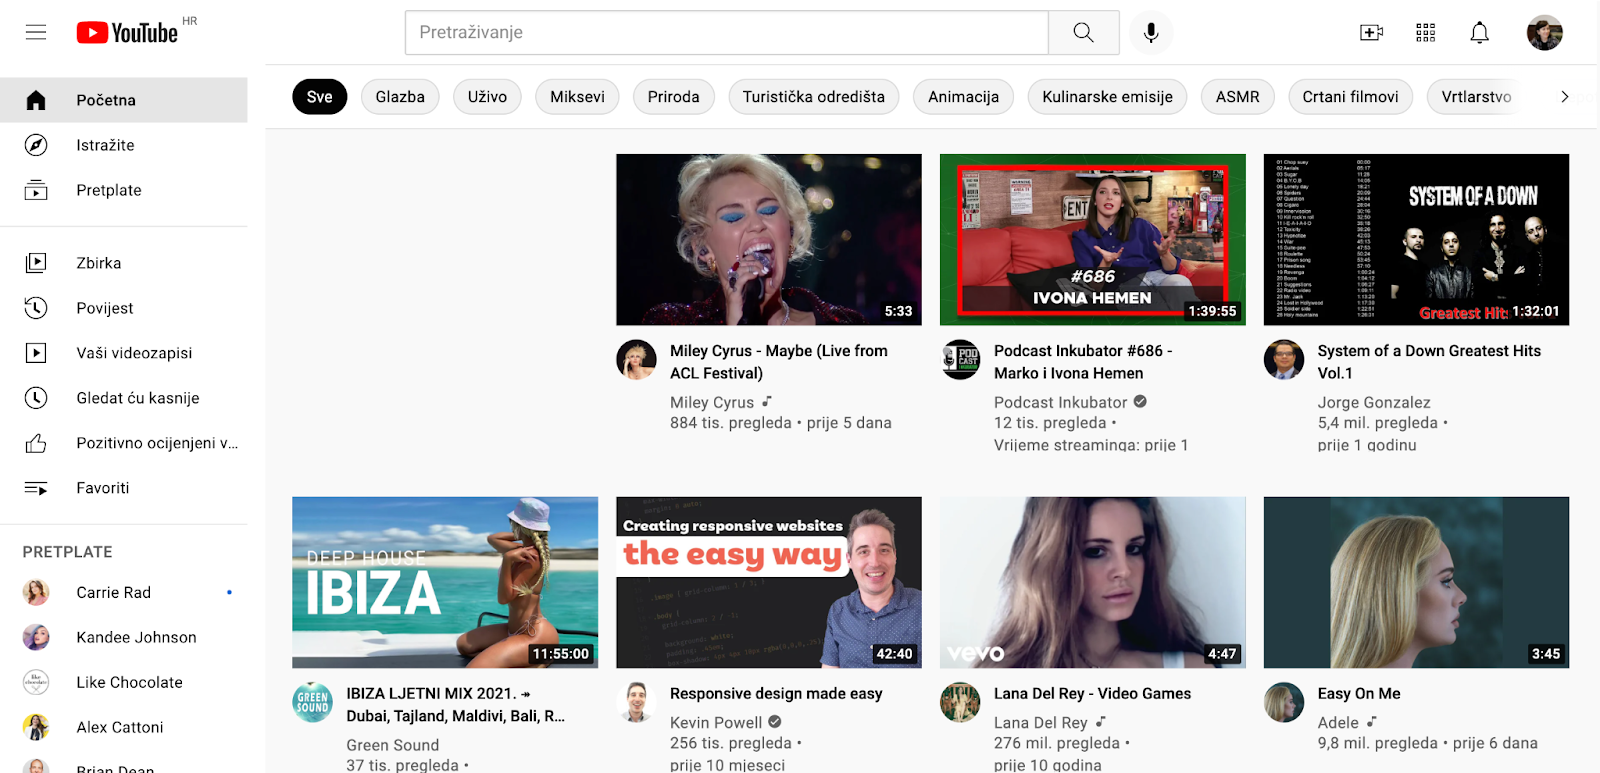Start voice search with microphone
Viewport: 1600px width, 773px height.
point(1151,32)
